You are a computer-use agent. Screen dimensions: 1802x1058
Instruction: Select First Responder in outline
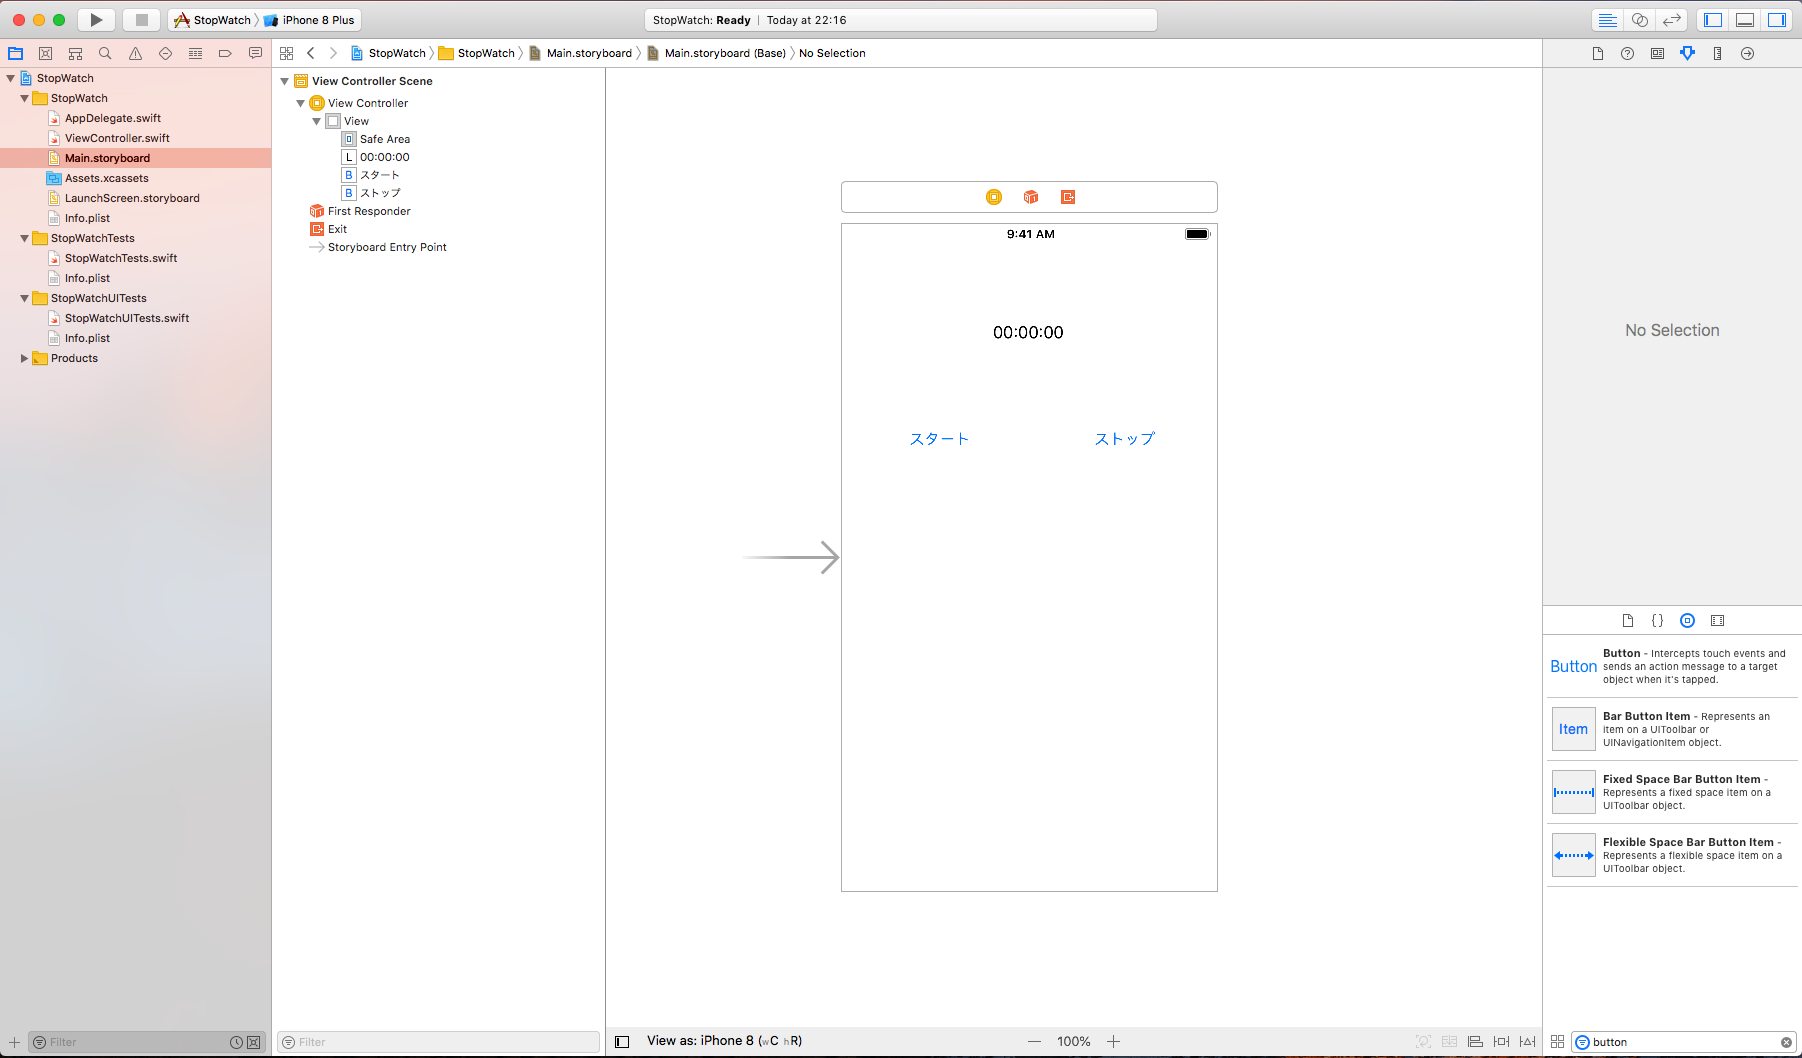369,211
